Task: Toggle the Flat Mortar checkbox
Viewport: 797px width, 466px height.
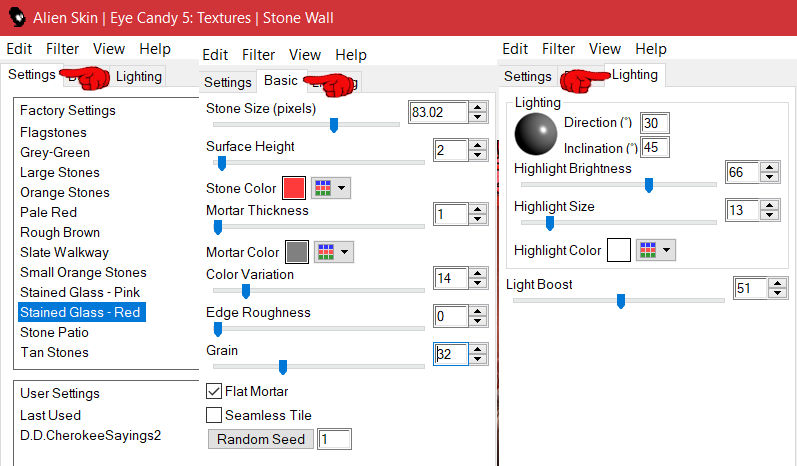Action: [214, 391]
